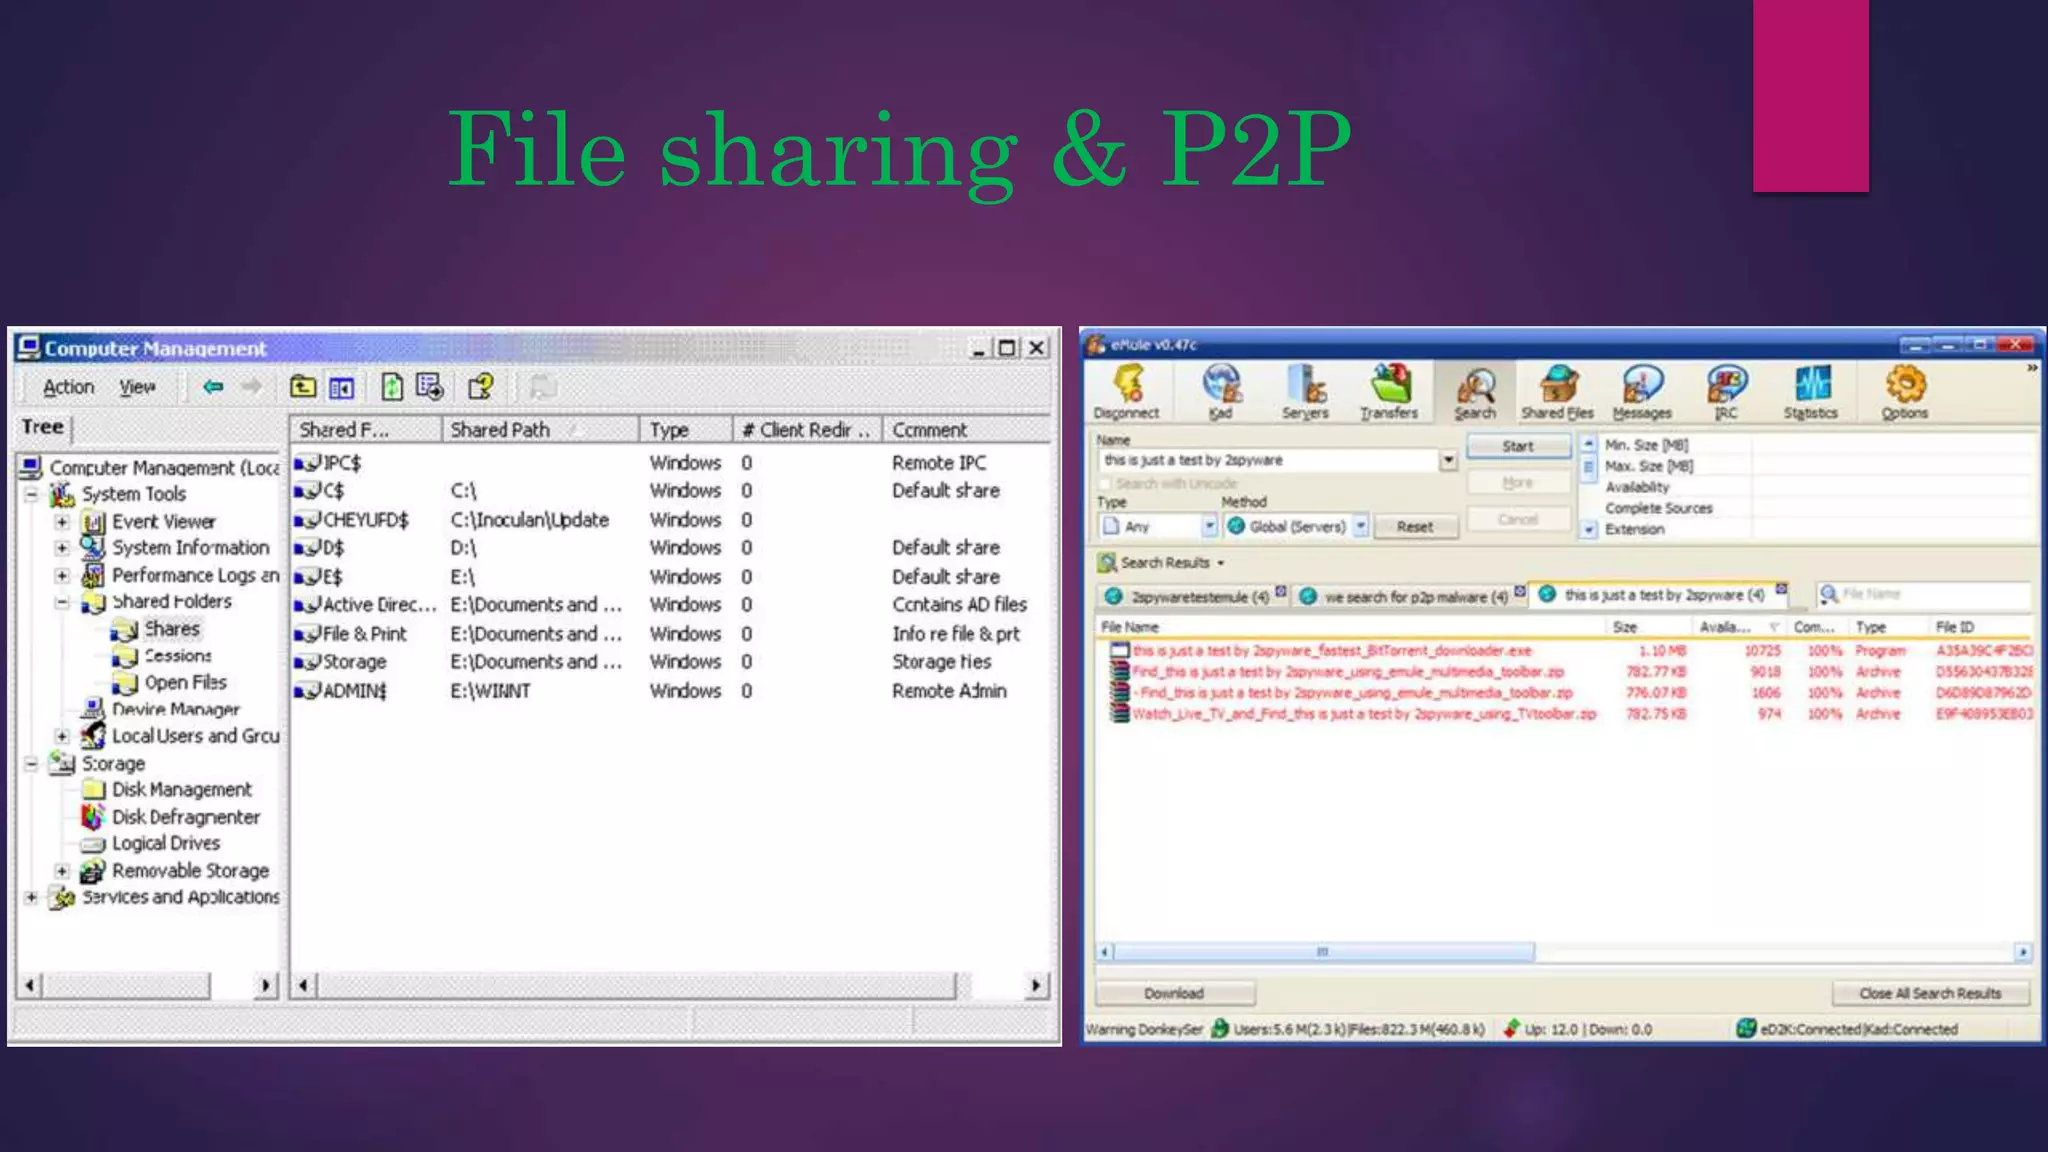Toggle the Search with Unicode checkbox
This screenshot has height=1152, width=2048.
1106,484
